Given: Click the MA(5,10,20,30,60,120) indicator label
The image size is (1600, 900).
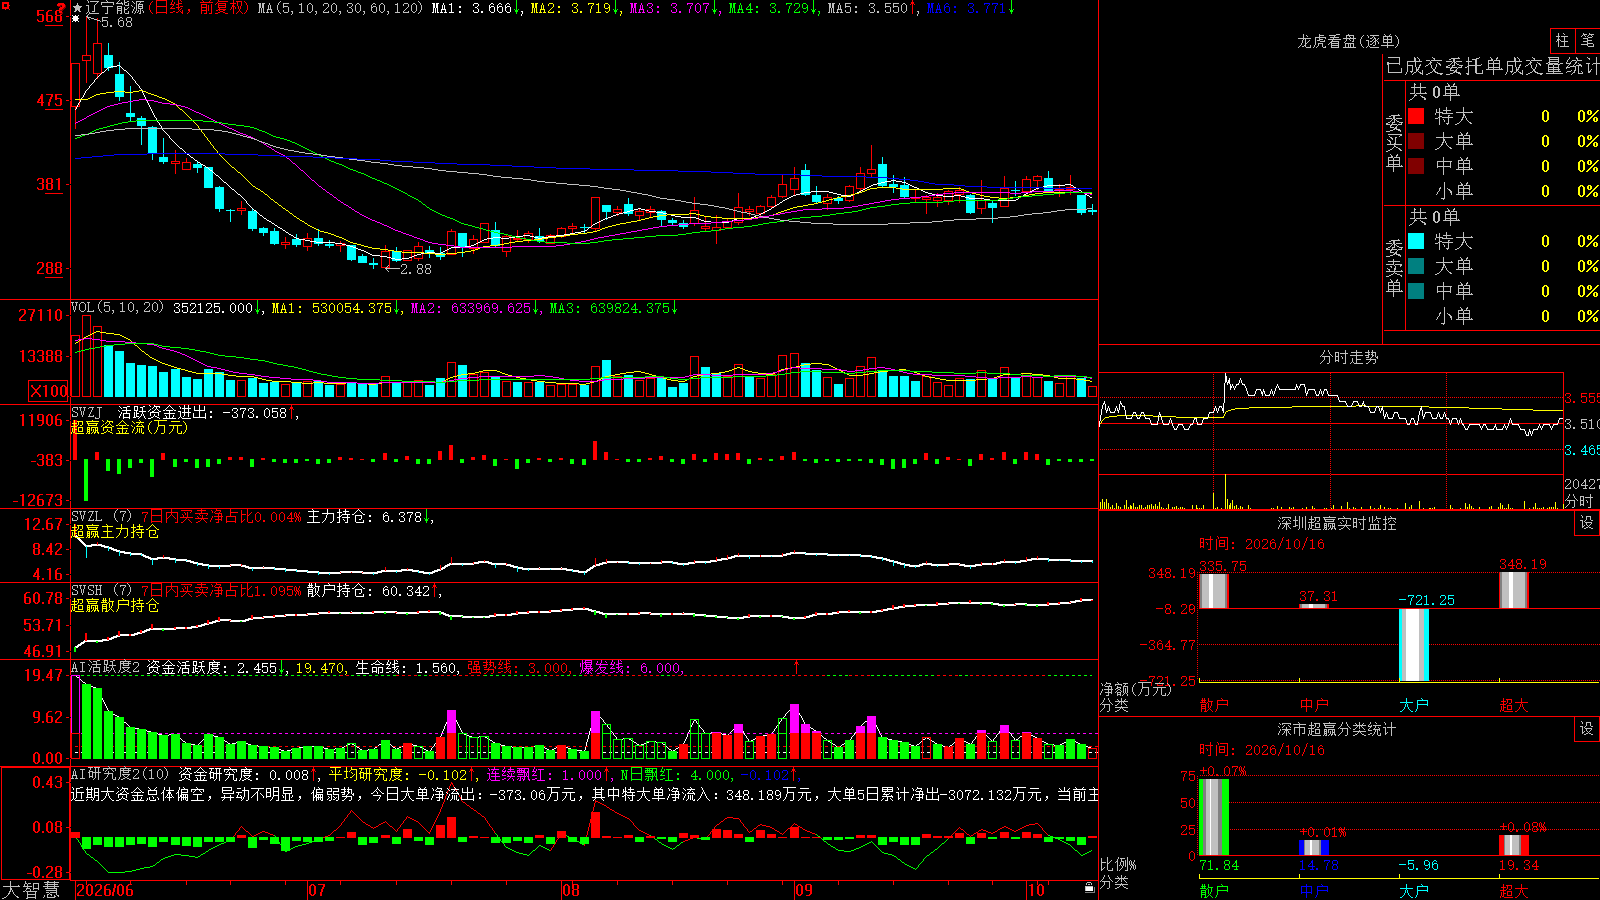Looking at the screenshot, I should click(340, 8).
